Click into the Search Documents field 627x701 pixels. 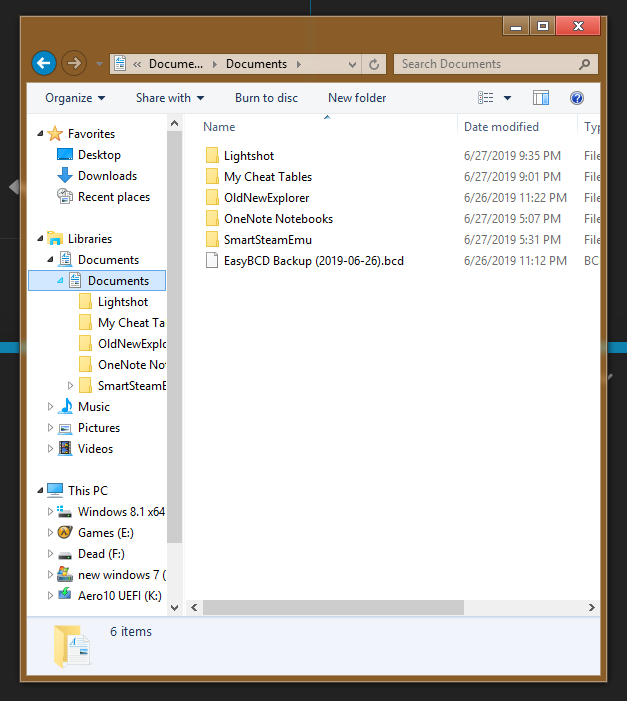(496, 64)
